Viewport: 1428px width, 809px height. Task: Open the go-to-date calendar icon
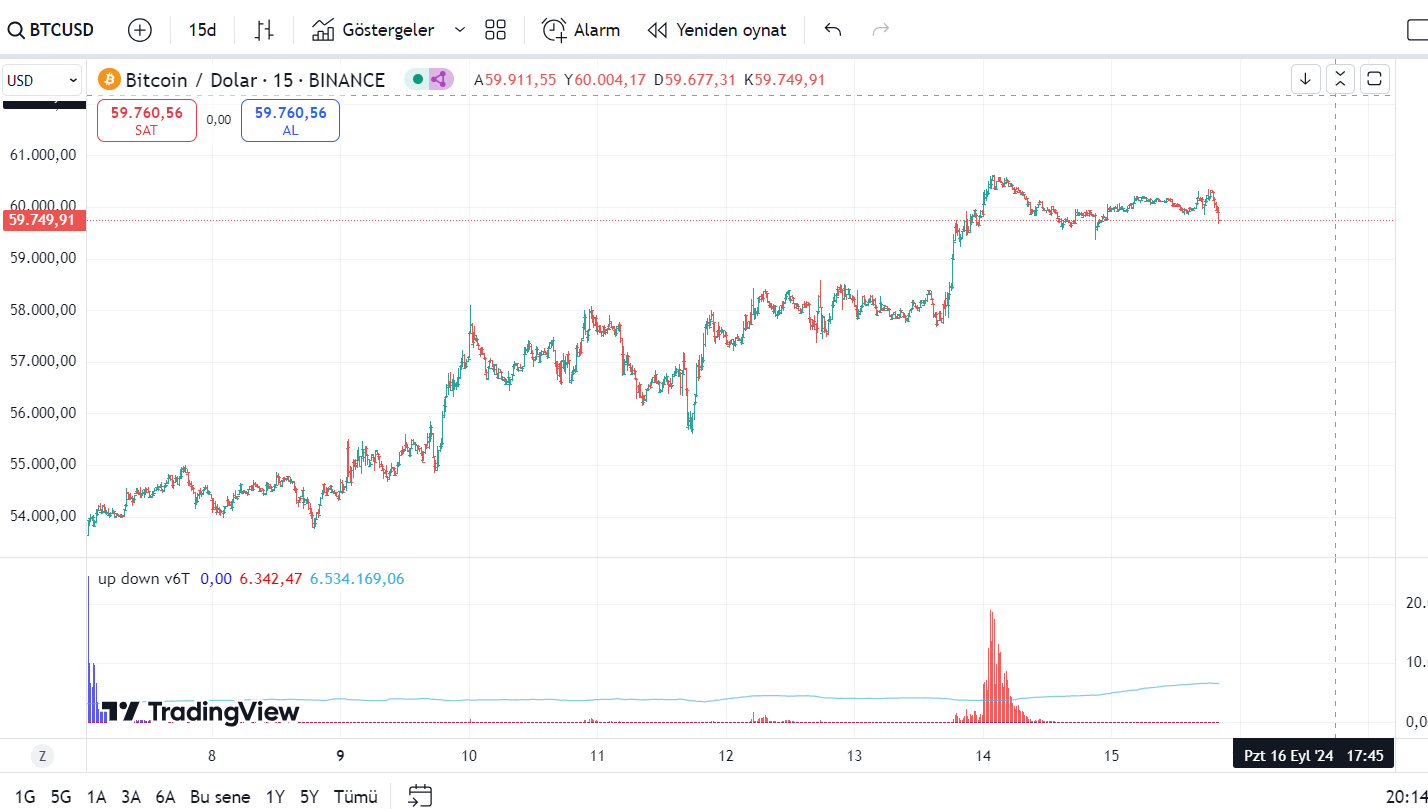[x=420, y=796]
